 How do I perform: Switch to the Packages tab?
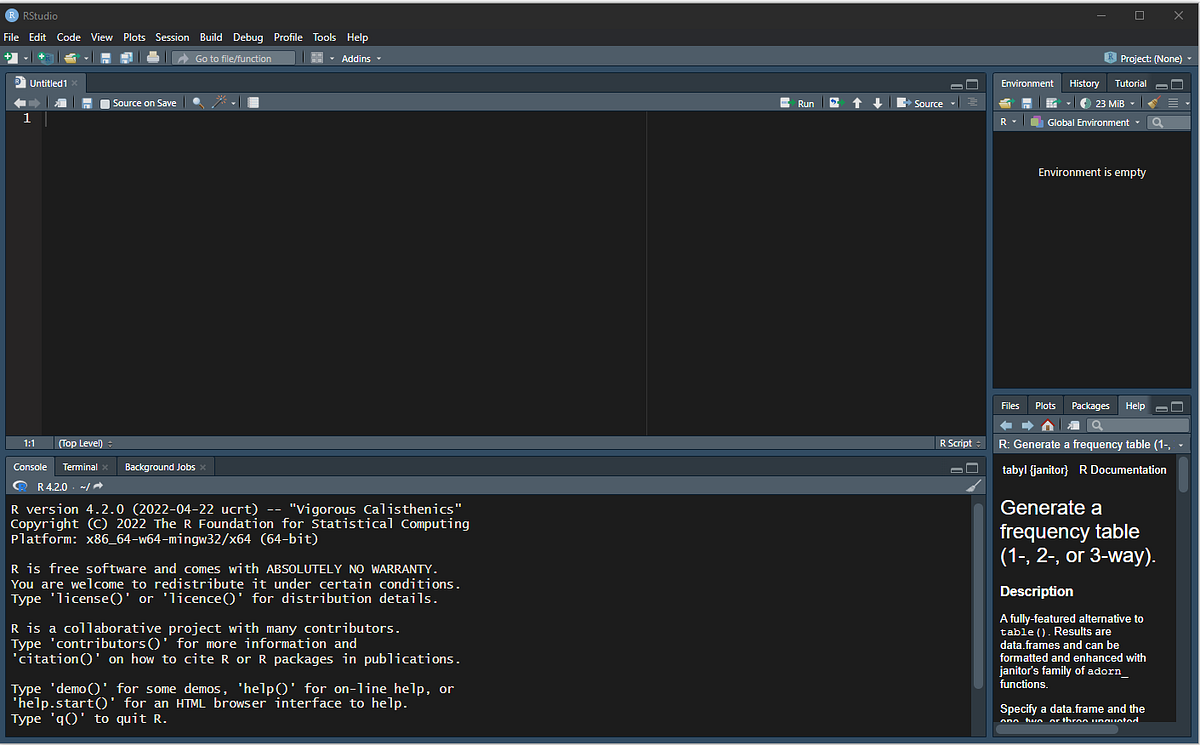(x=1090, y=405)
